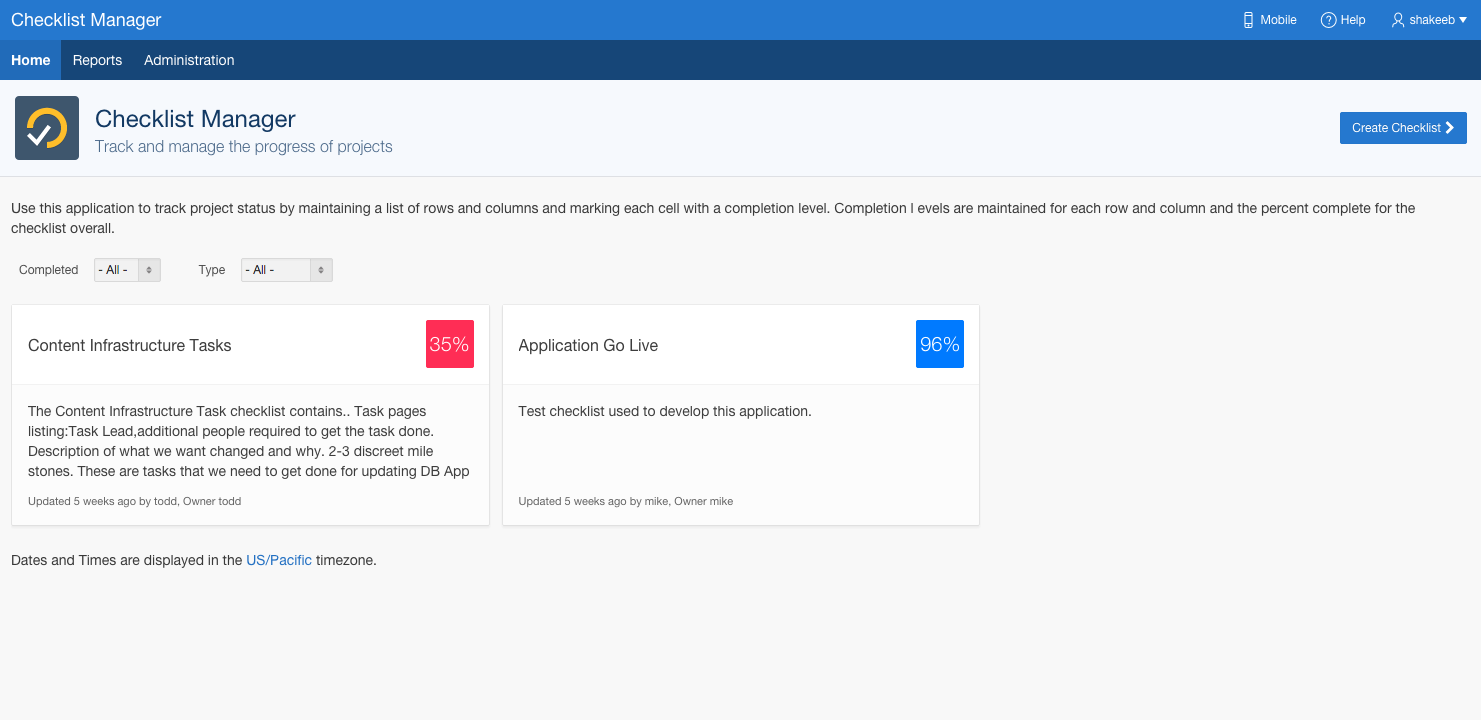Click the Application Go Live card description
The height and width of the screenshot is (720, 1481).
tap(665, 411)
